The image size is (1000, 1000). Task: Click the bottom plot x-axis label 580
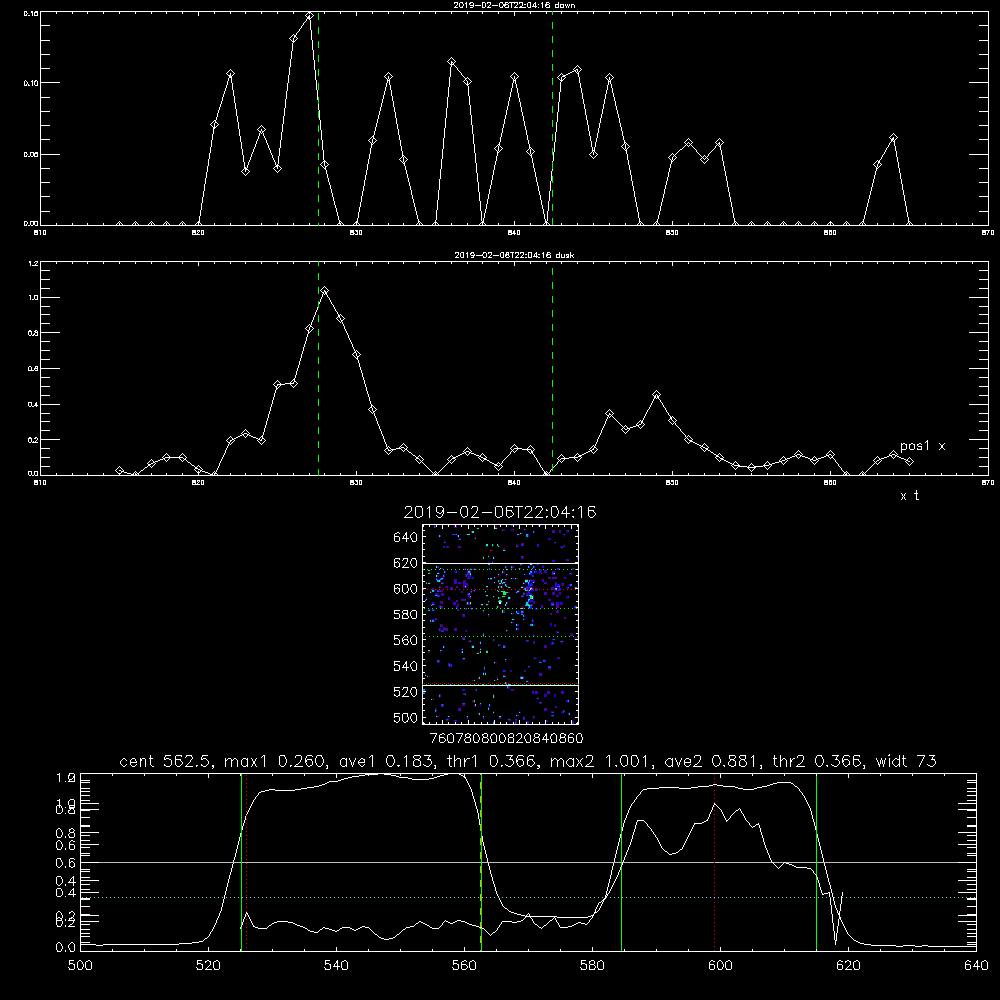coord(592,966)
